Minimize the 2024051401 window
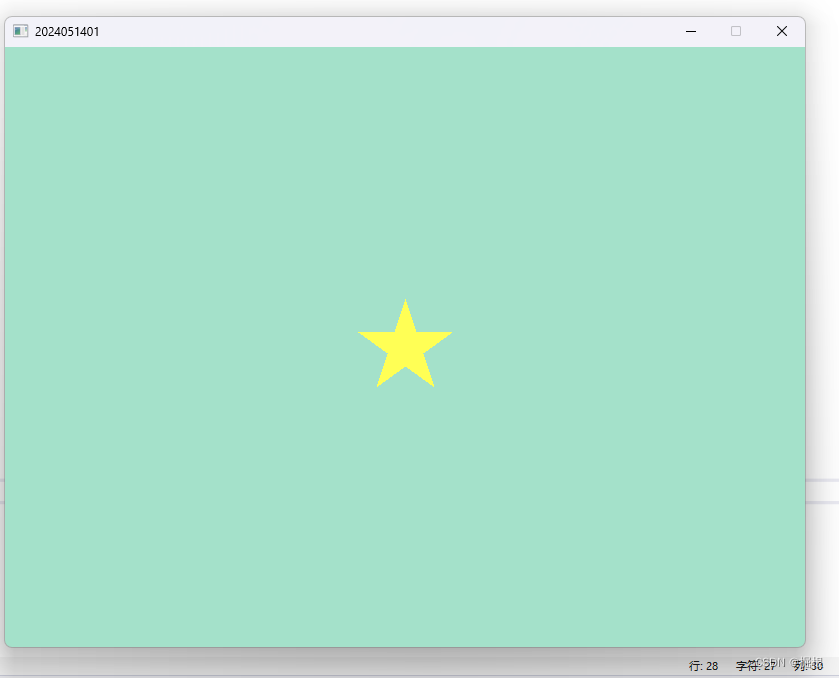The width and height of the screenshot is (839, 678). (690, 31)
